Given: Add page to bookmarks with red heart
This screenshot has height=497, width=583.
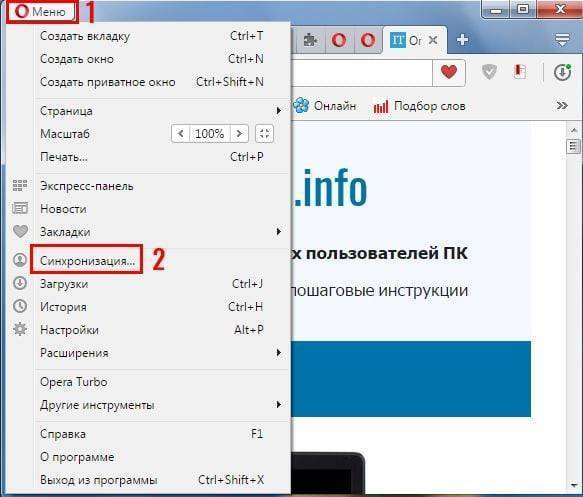Looking at the screenshot, I should point(449,72).
